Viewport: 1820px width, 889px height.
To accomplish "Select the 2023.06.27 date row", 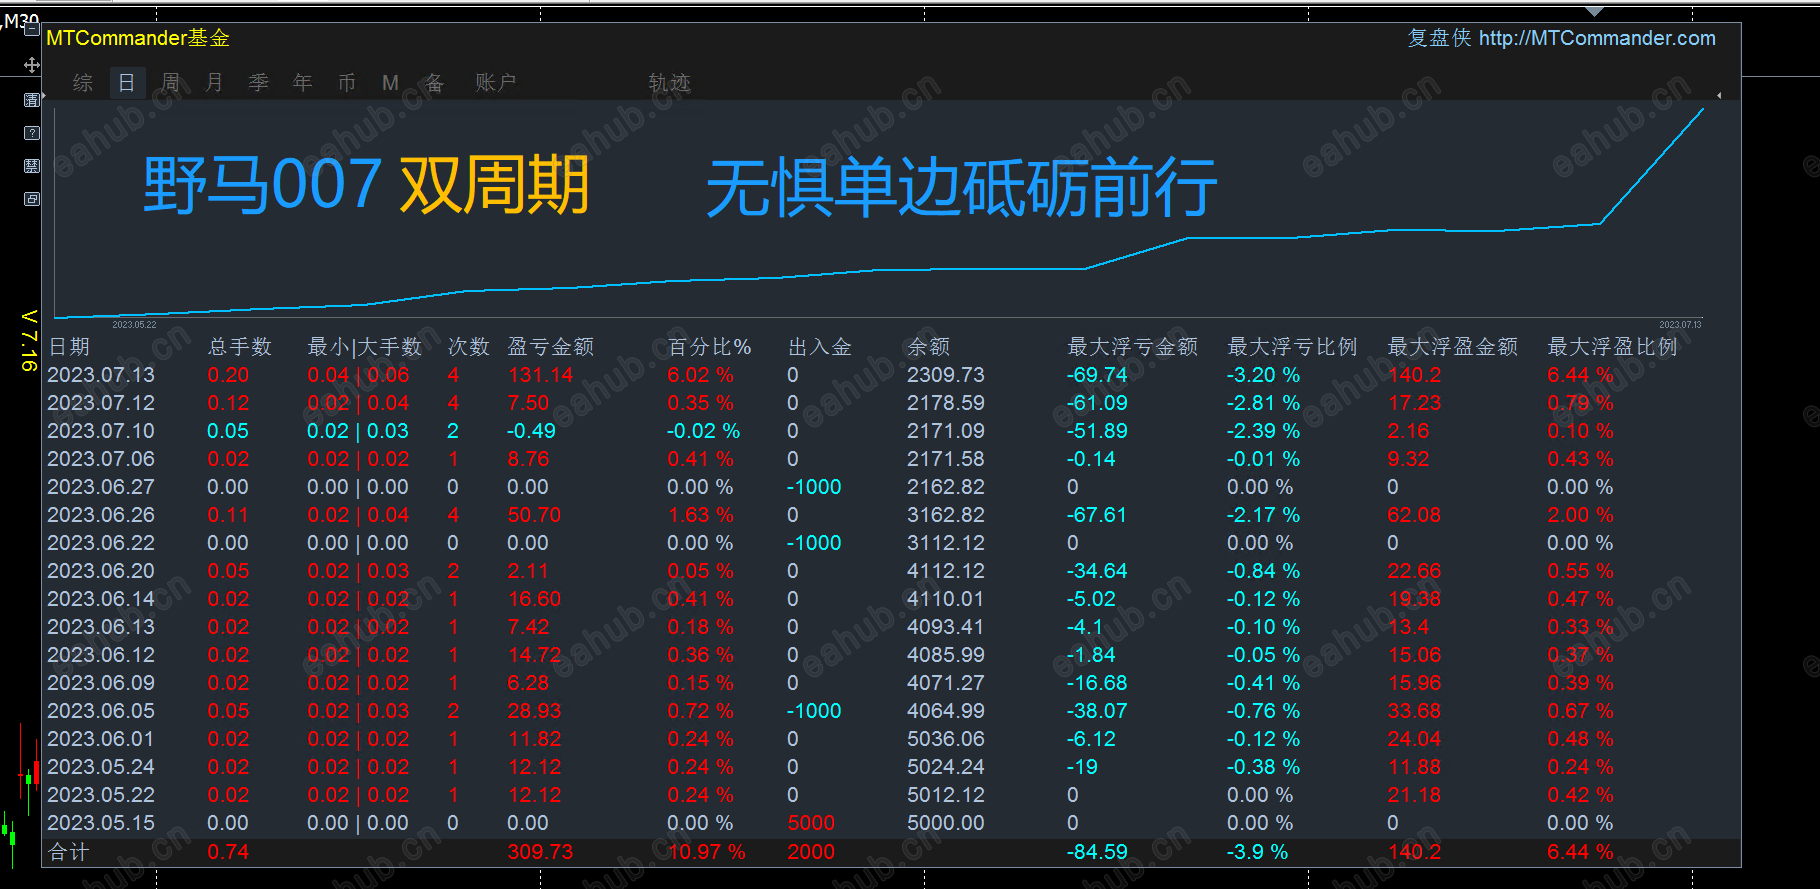I will pyautogui.click(x=101, y=487).
